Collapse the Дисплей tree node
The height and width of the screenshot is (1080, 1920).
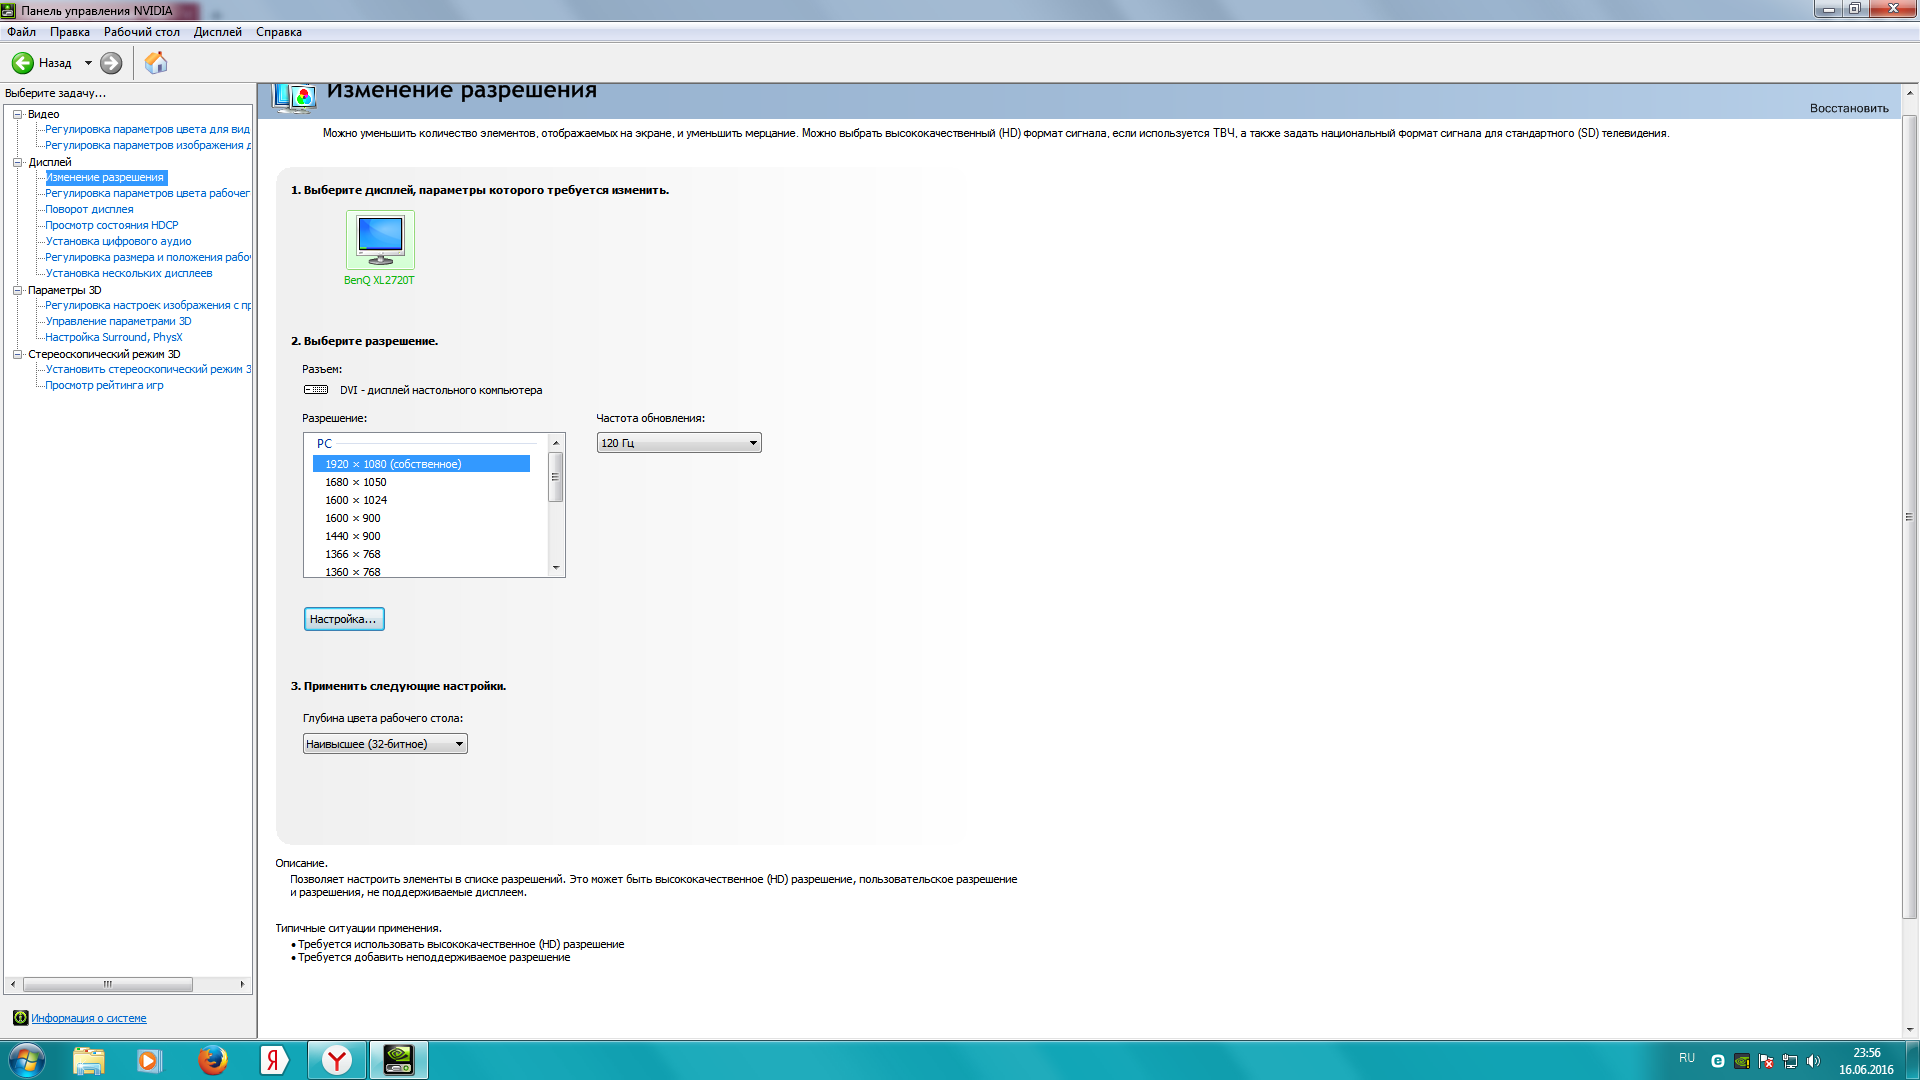17,162
